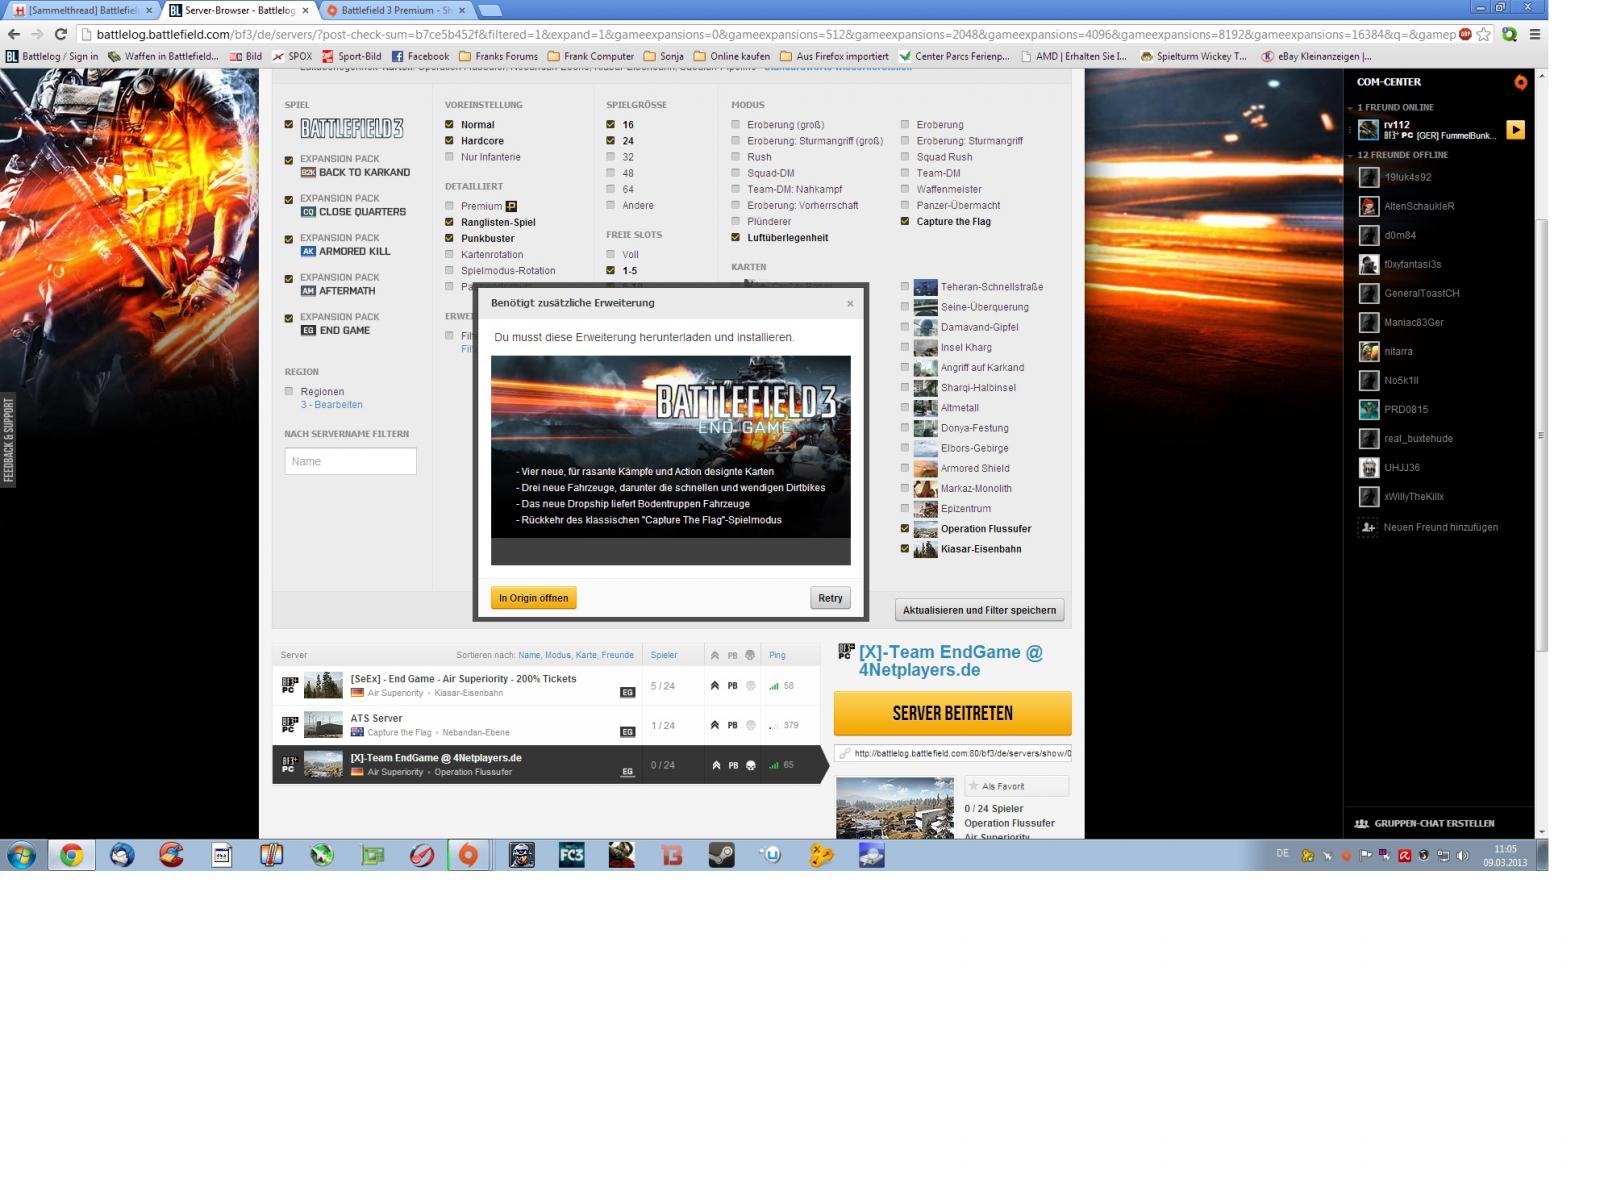Screen dimensions: 1600x1200
Task: Click 'In Origin öffnen' button
Action: [533, 598]
